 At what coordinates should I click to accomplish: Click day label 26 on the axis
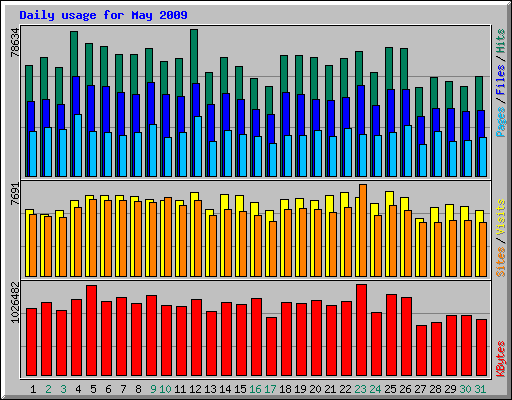click(405, 389)
